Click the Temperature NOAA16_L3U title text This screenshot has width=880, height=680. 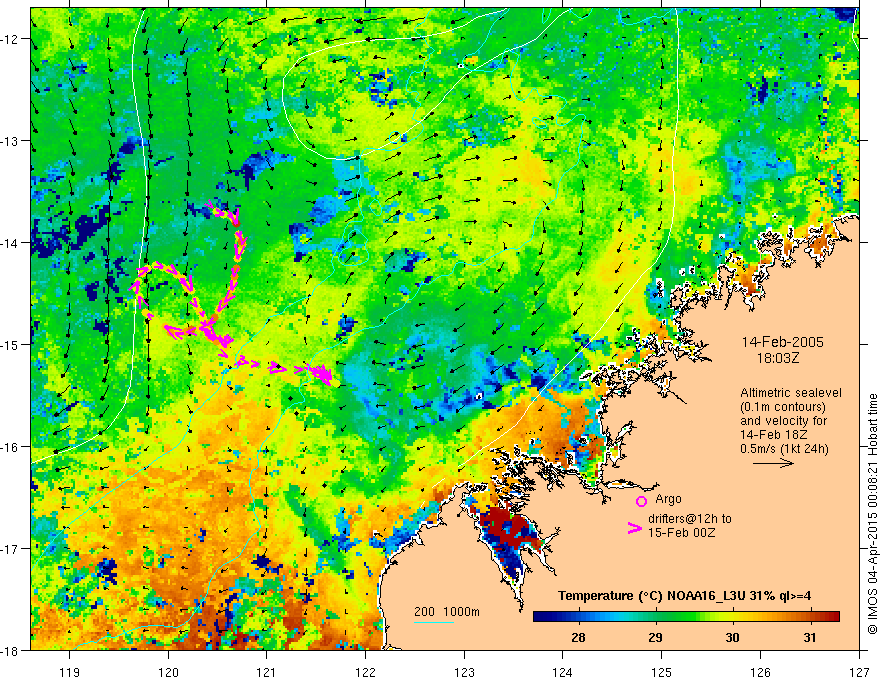click(x=684, y=596)
